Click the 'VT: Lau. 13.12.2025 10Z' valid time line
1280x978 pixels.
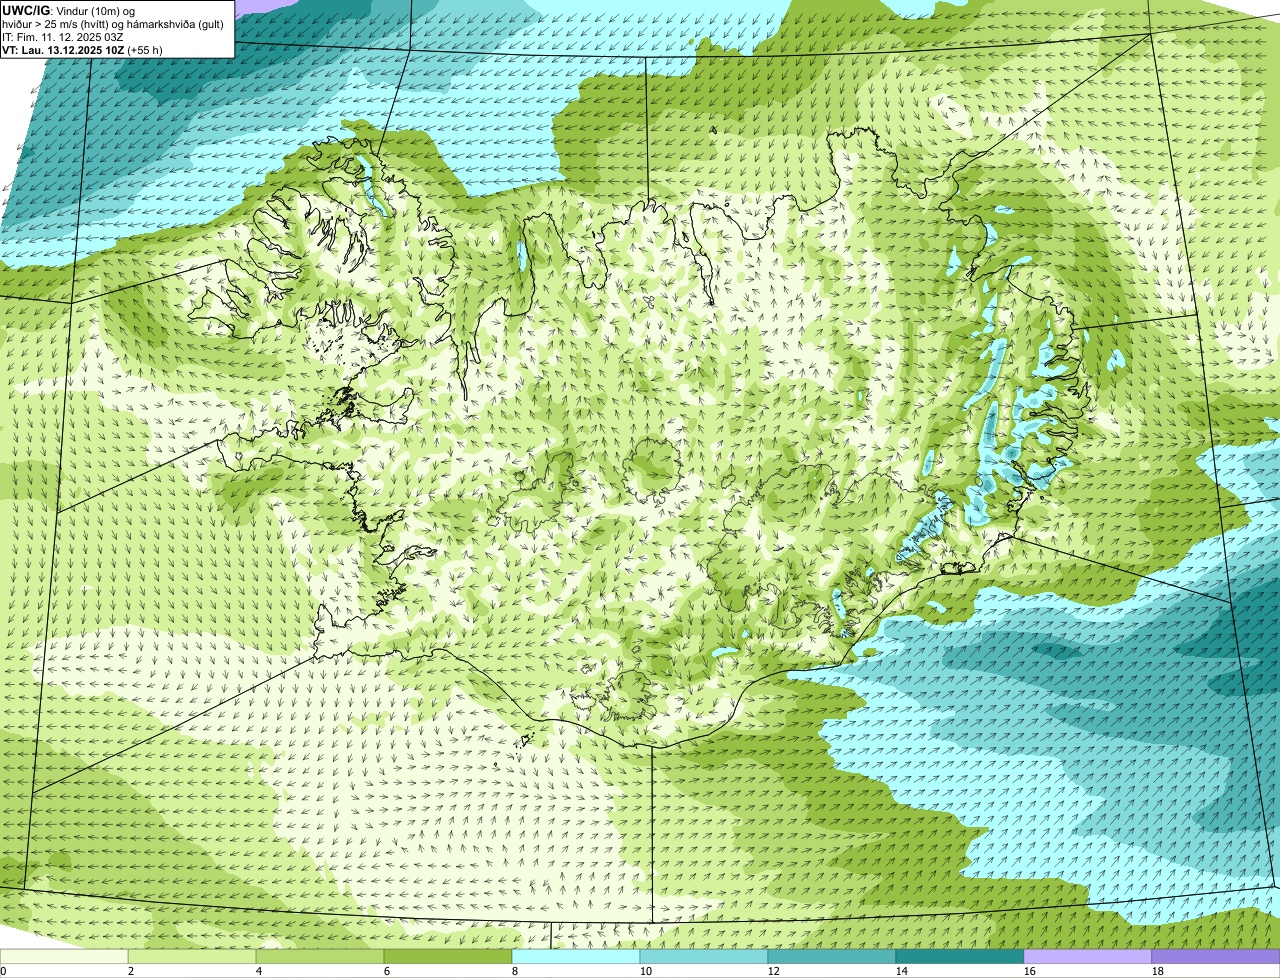click(83, 50)
